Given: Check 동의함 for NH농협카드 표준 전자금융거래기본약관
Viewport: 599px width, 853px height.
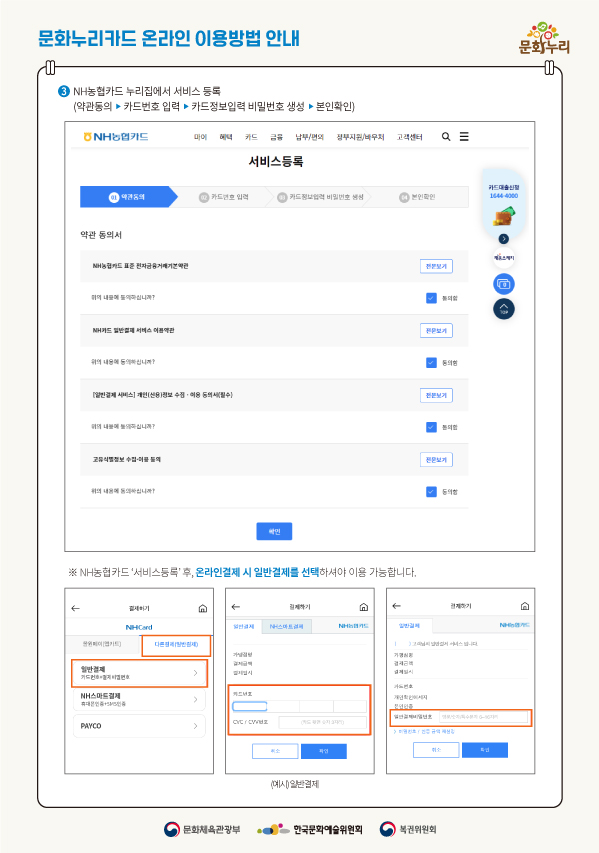Looking at the screenshot, I should coord(431,298).
